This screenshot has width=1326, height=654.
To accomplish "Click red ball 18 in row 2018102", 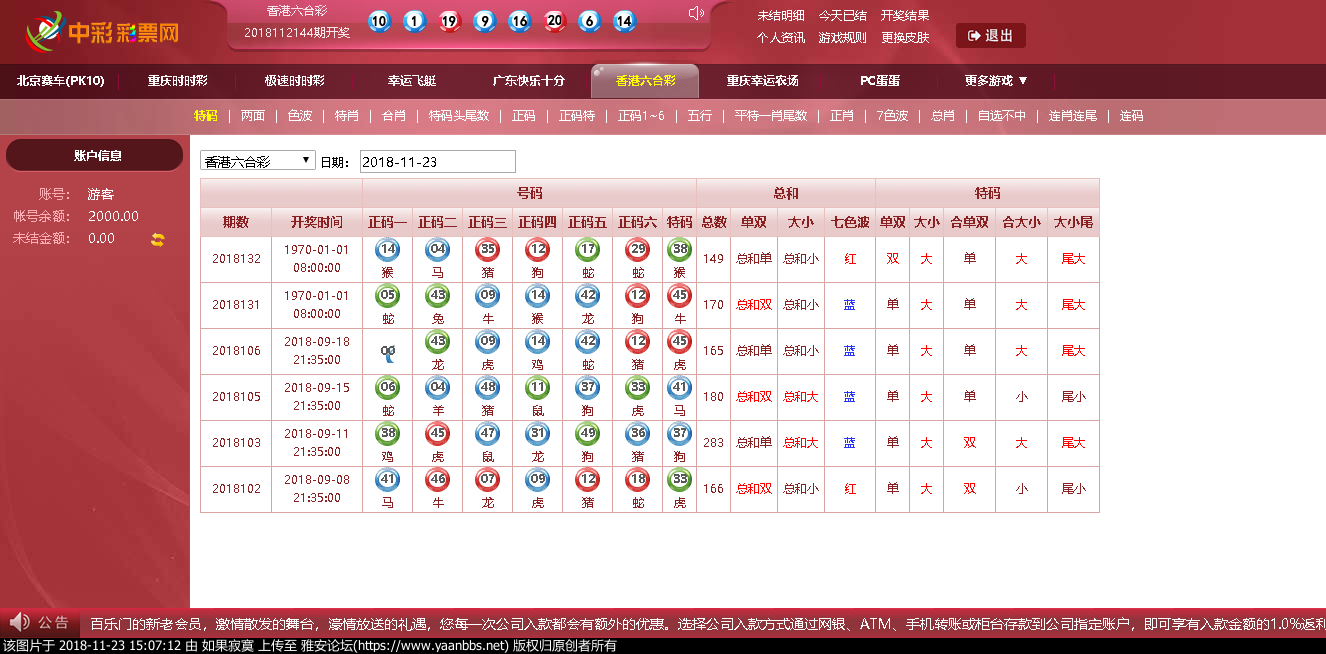I will [x=637, y=480].
